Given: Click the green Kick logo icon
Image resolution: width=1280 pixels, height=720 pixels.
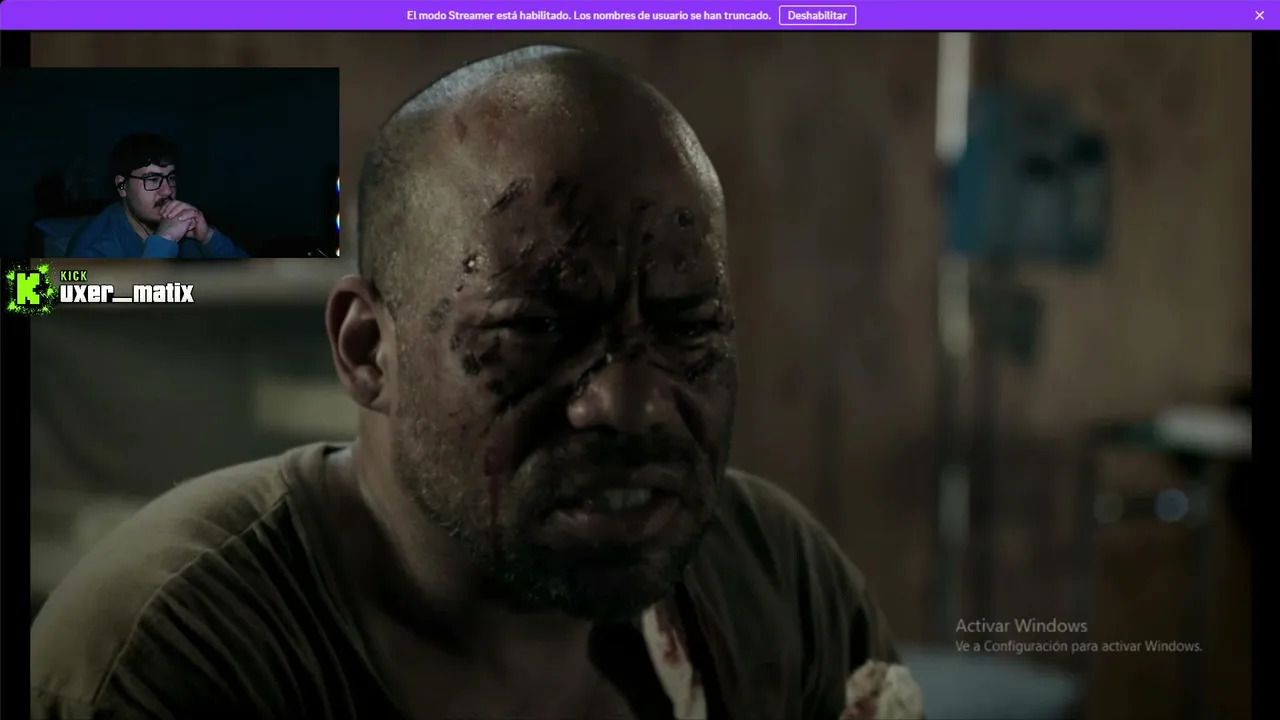Looking at the screenshot, I should (29, 290).
